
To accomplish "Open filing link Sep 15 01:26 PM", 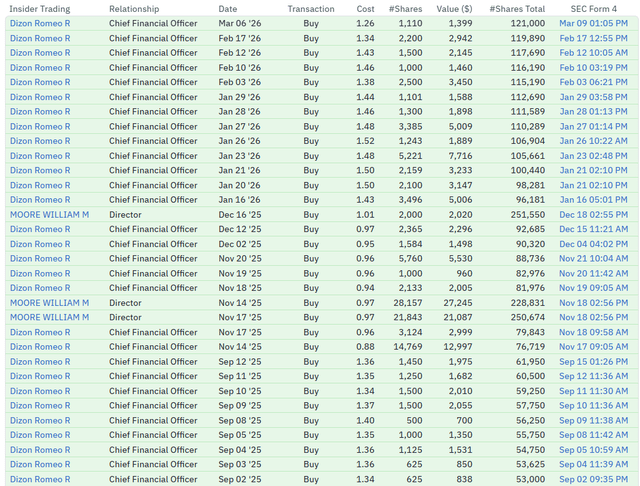I will pos(593,362).
